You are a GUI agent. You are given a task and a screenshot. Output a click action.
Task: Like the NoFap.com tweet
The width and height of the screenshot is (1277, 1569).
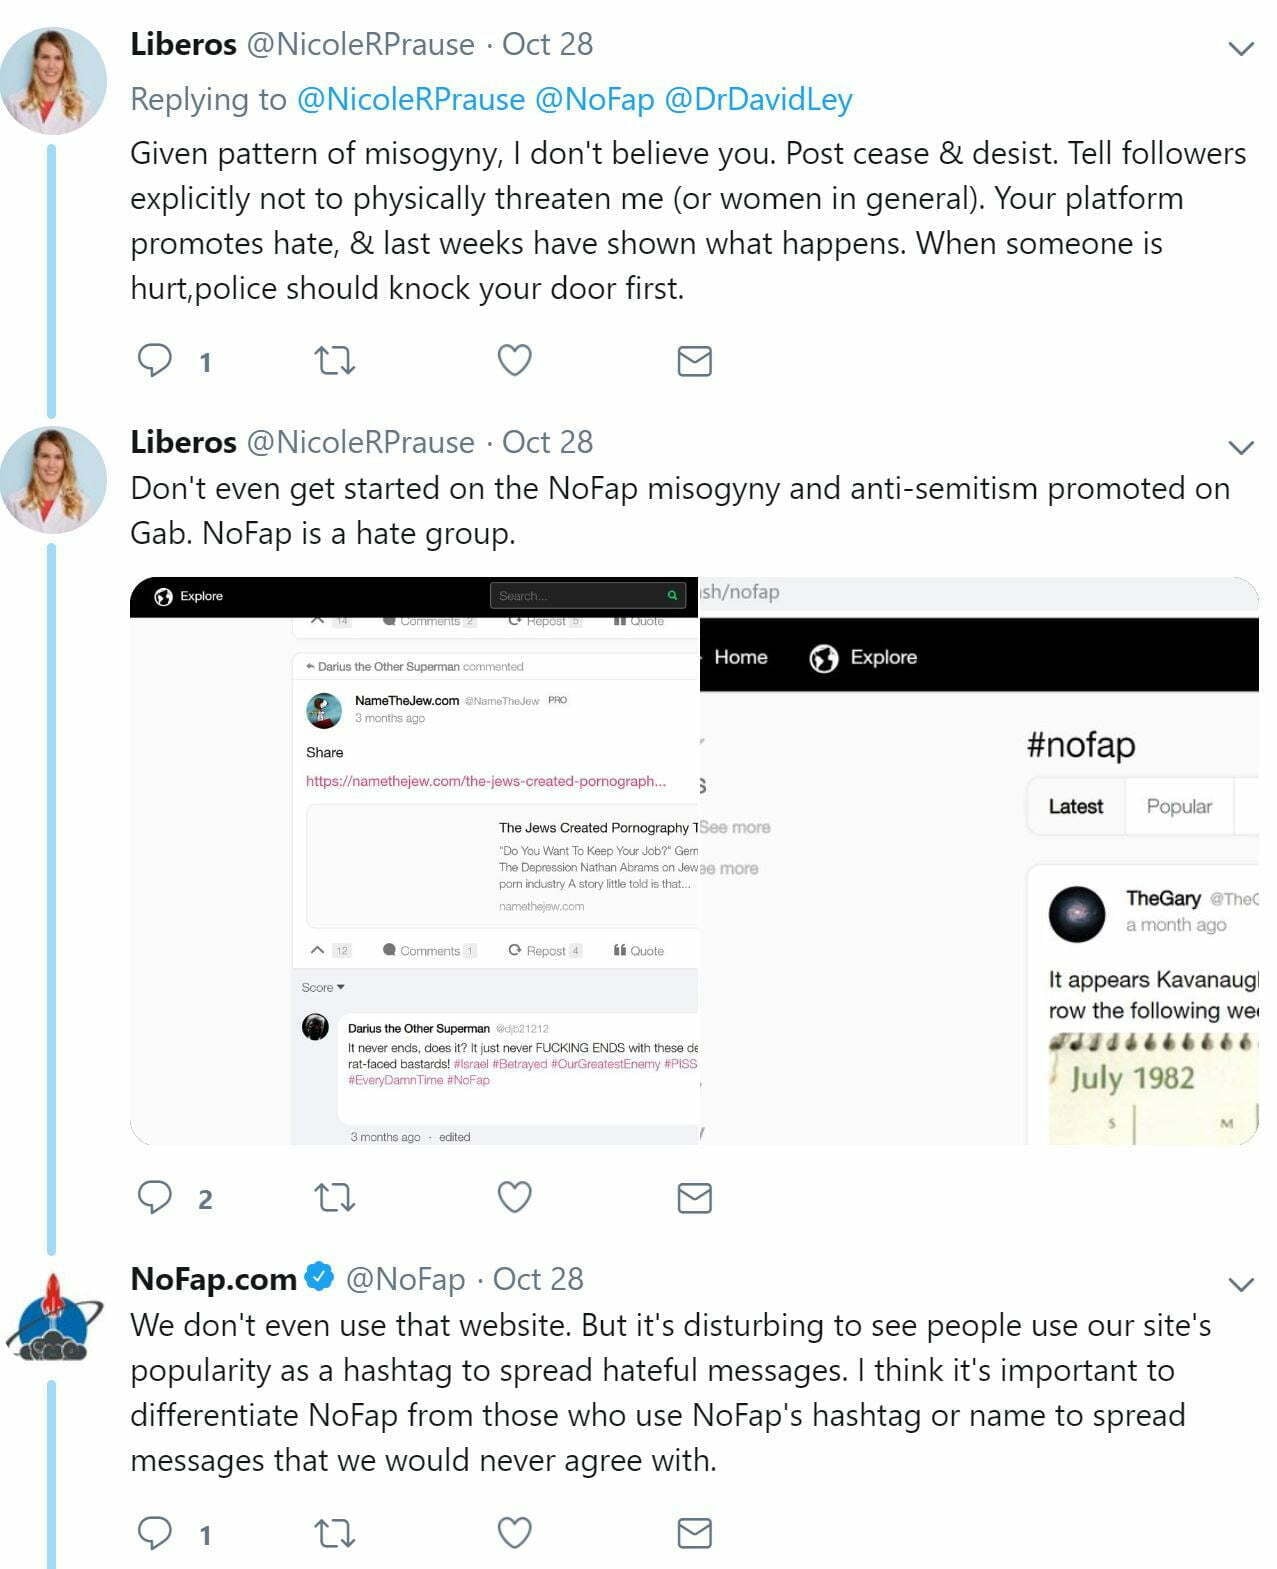click(x=514, y=1532)
